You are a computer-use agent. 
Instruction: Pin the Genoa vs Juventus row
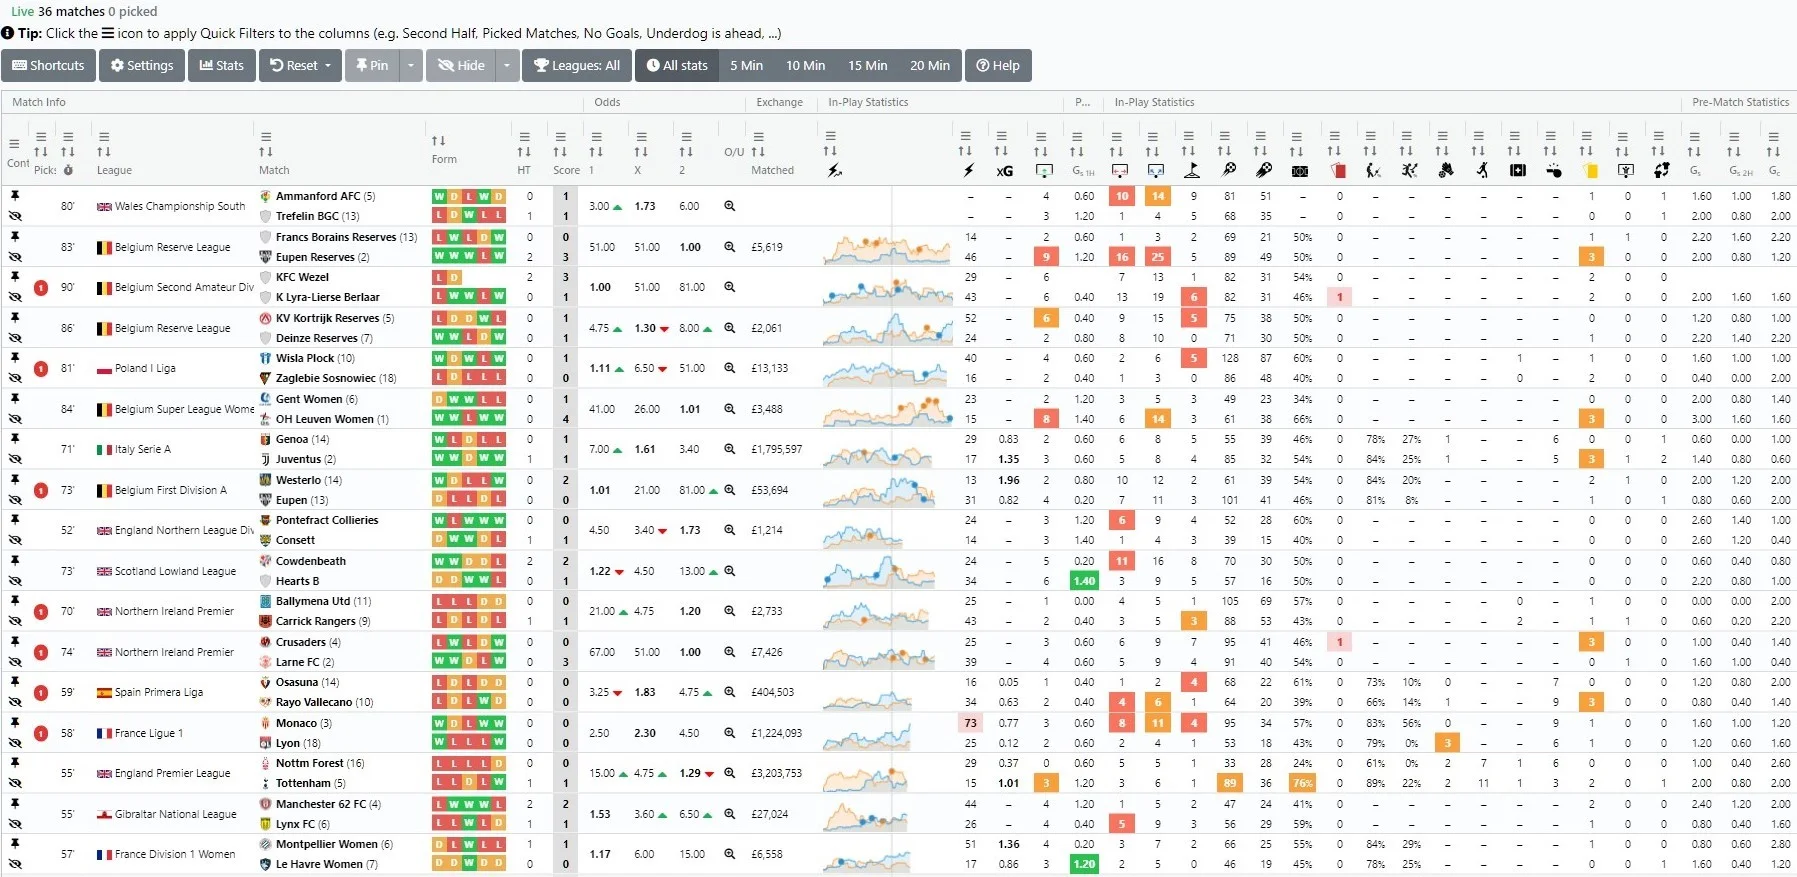[x=15, y=439]
